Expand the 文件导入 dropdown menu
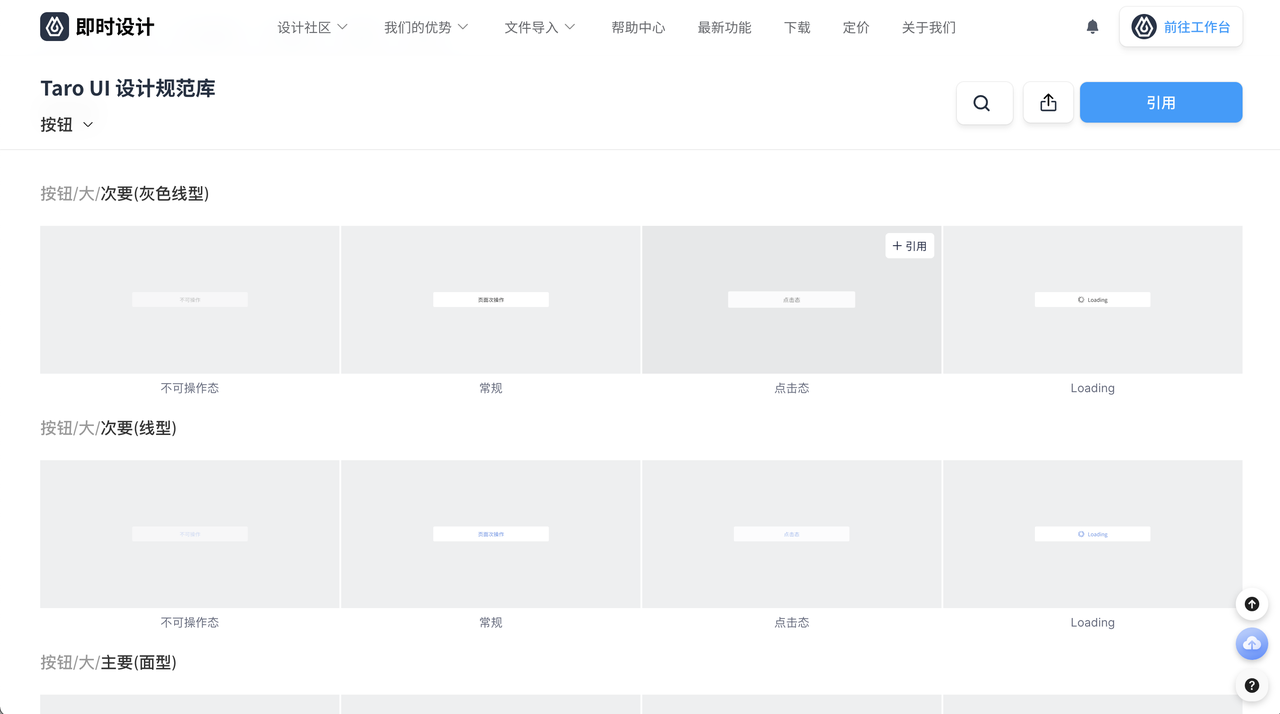Screen dimensions: 1280x714 pyautogui.click(x=539, y=27)
